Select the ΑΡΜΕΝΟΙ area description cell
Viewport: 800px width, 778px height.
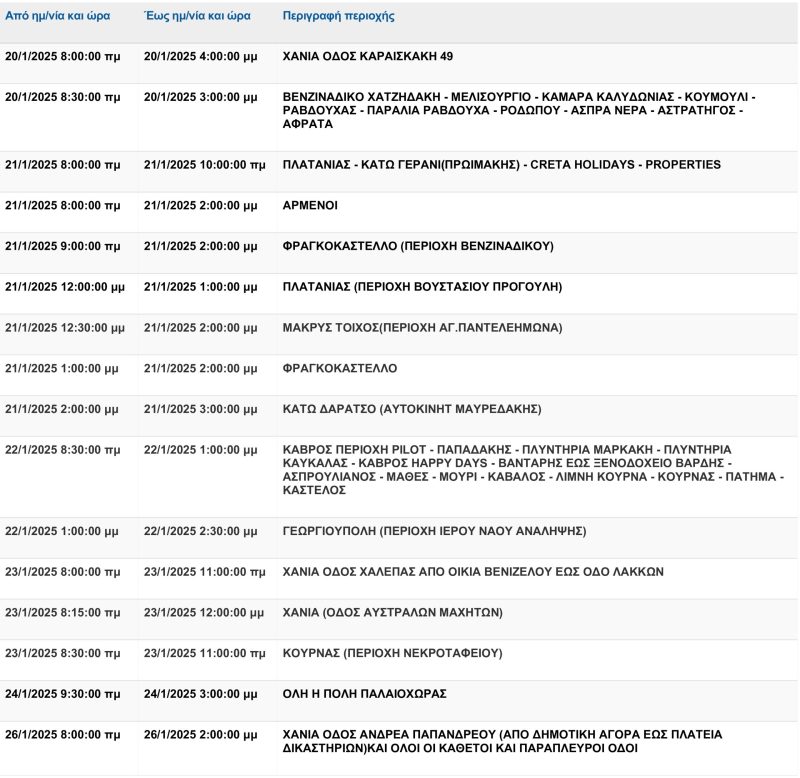(x=311, y=205)
